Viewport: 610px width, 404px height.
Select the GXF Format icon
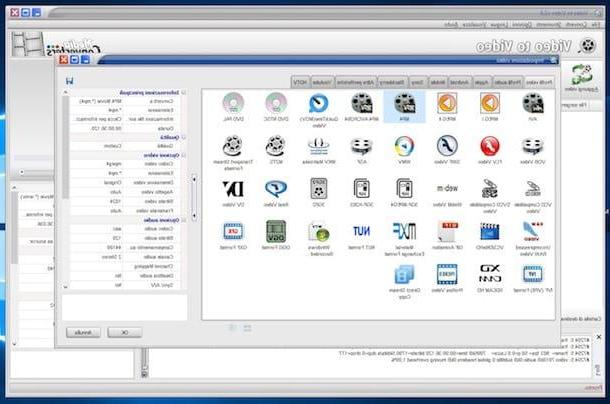coord(233,232)
